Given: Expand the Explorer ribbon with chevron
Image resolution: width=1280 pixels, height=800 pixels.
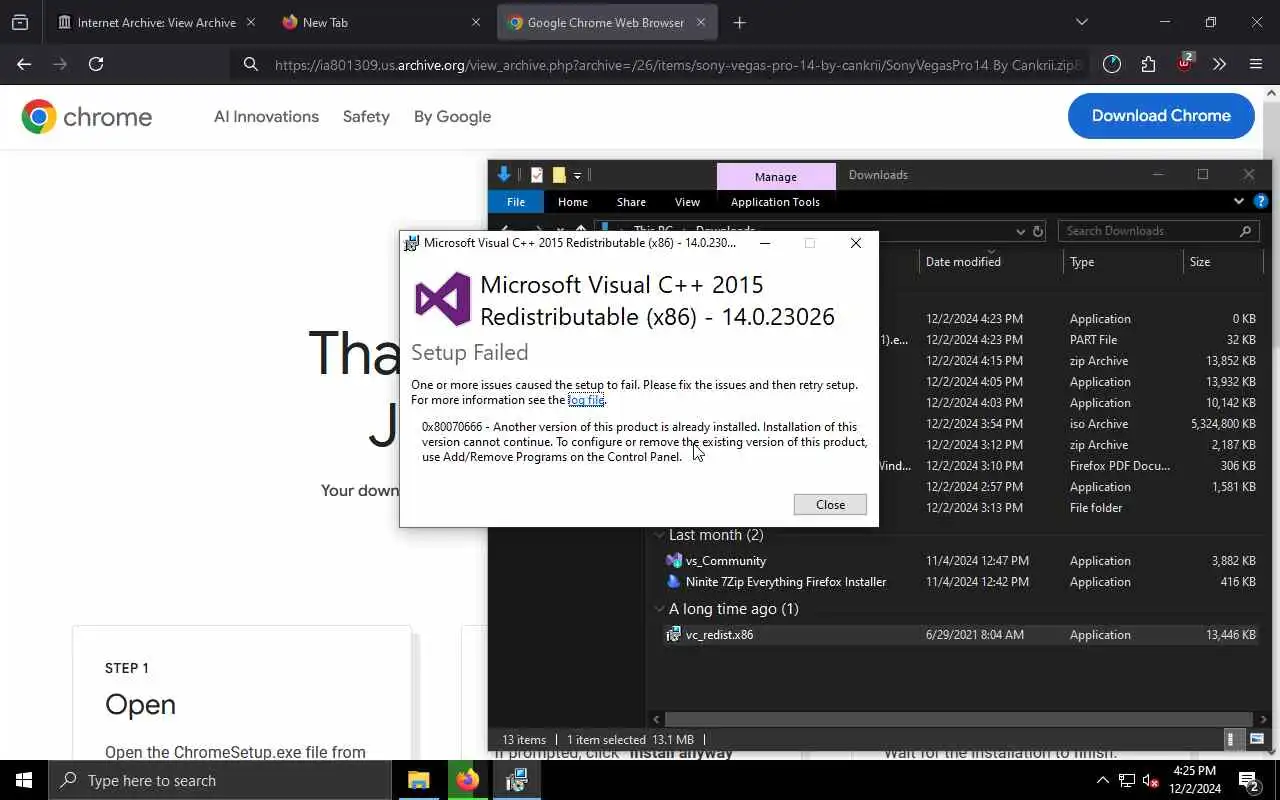Looking at the screenshot, I should click(x=1239, y=202).
